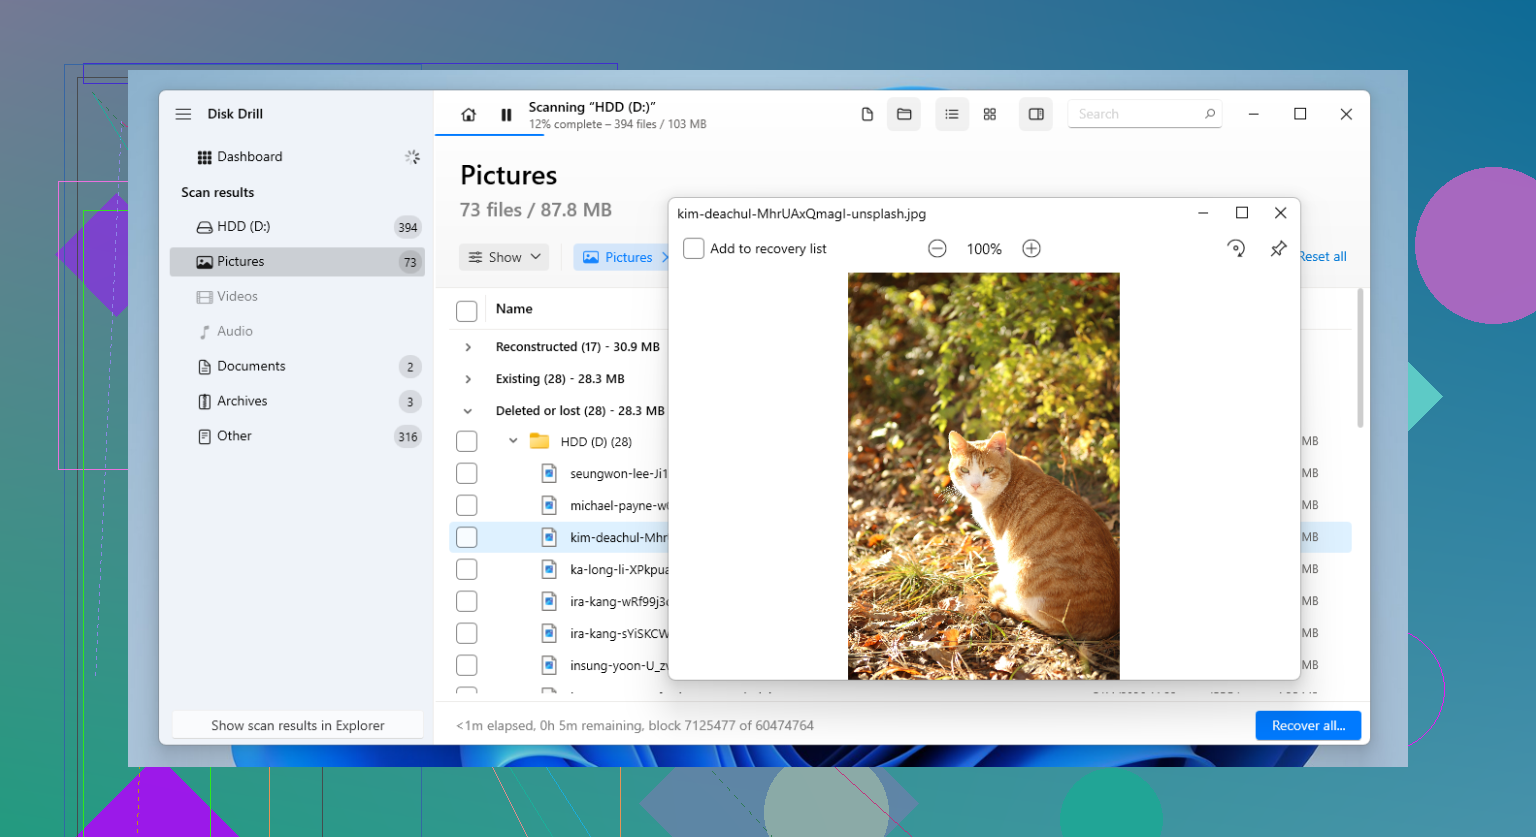Go to the Home screen icon

(x=468, y=115)
